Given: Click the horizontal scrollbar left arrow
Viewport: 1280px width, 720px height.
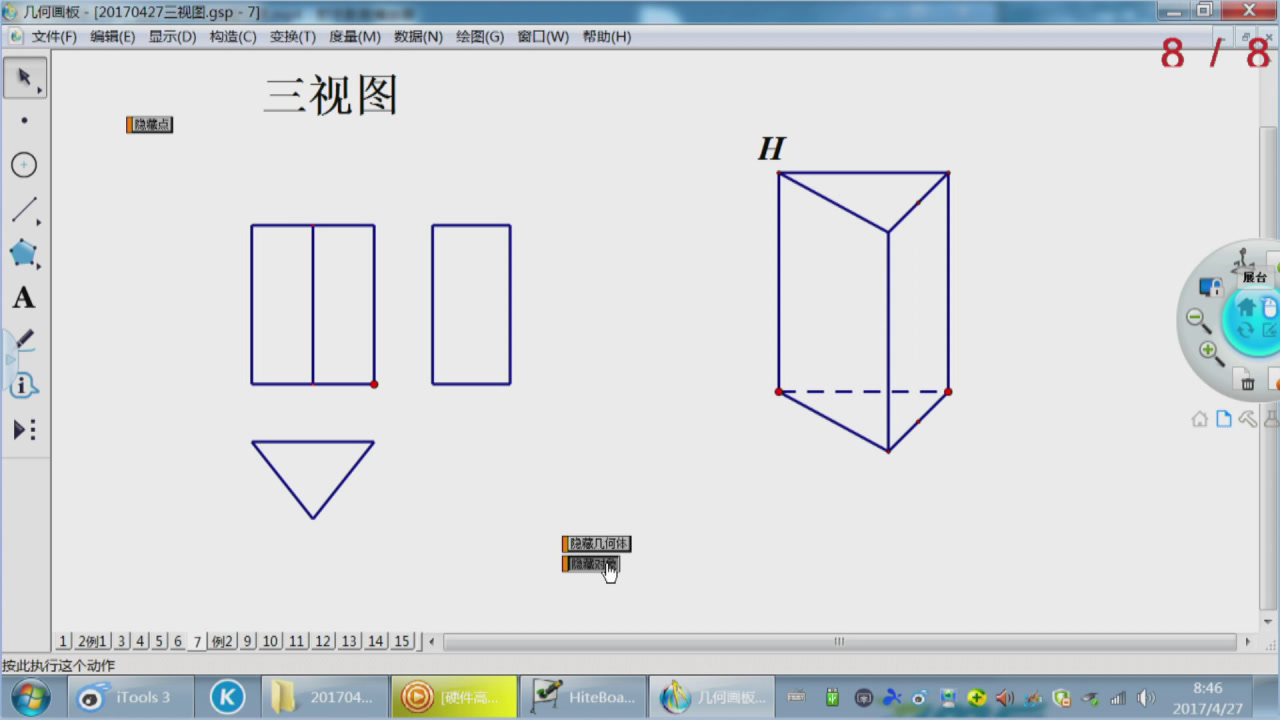Looking at the screenshot, I should (x=432, y=642).
